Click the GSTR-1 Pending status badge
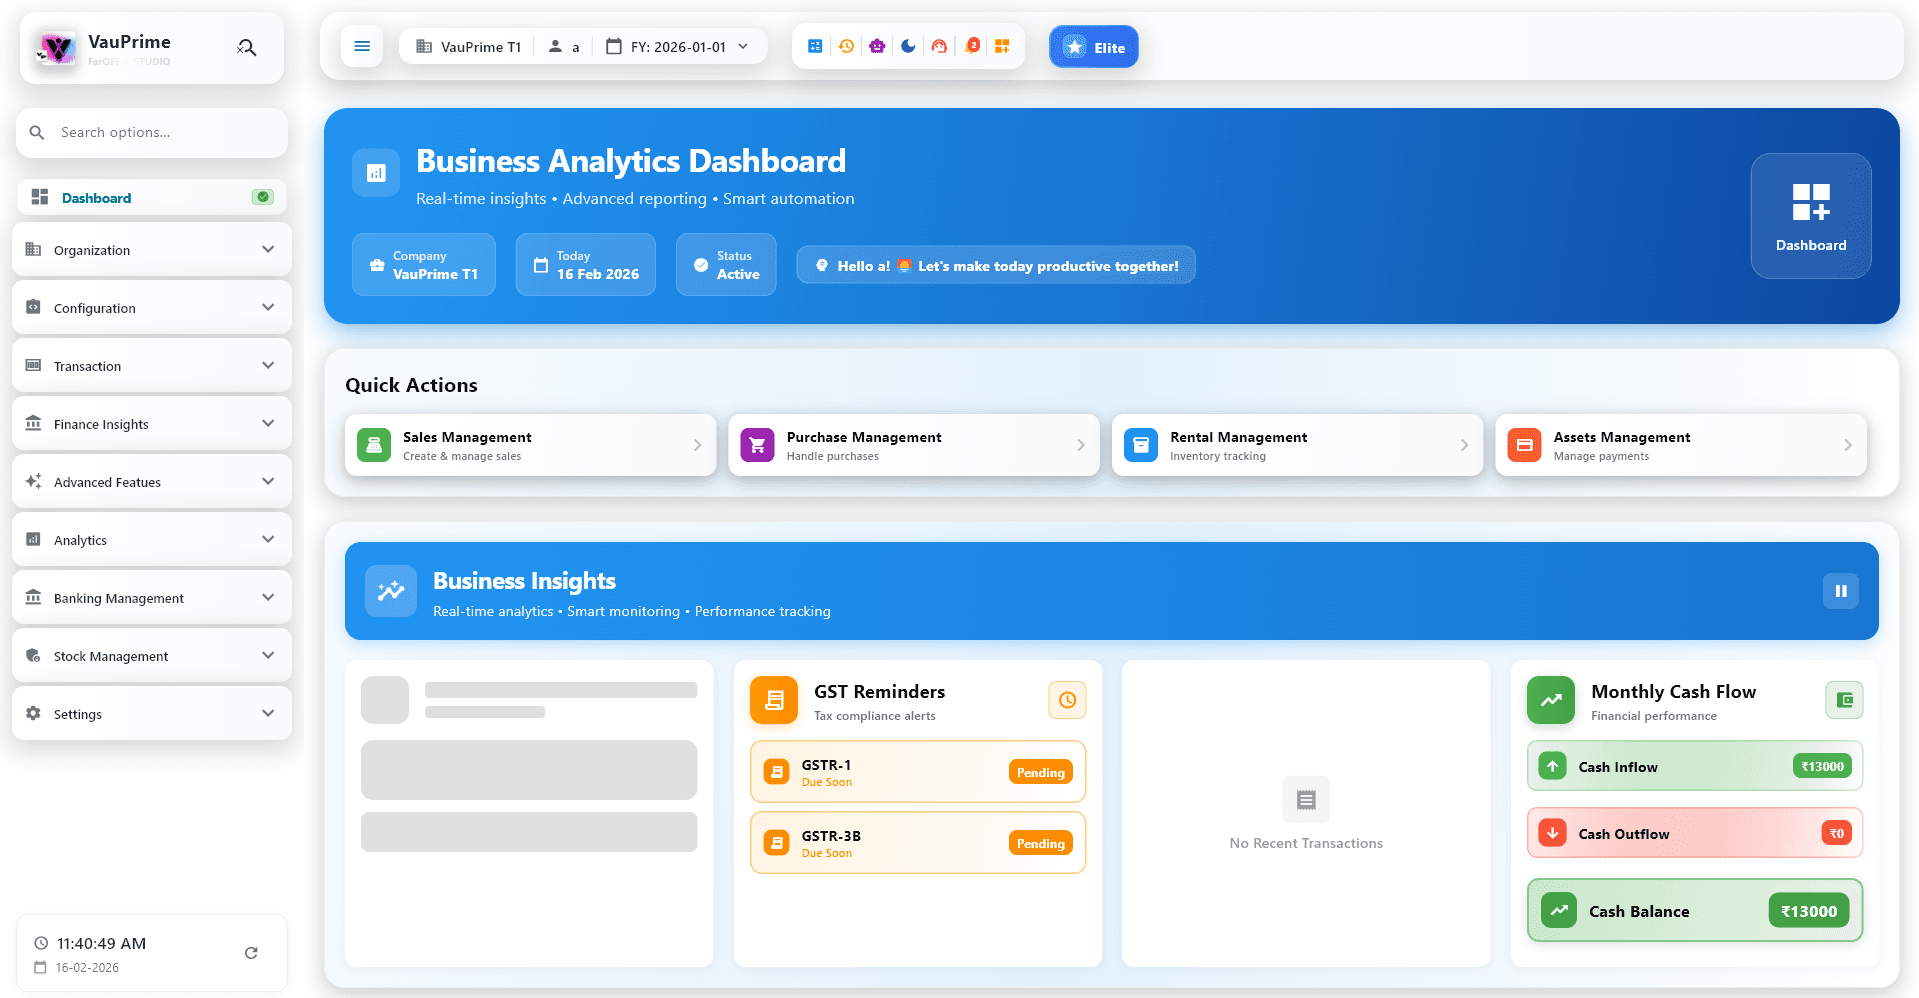Image resolution: width=1919 pixels, height=998 pixels. click(1040, 772)
